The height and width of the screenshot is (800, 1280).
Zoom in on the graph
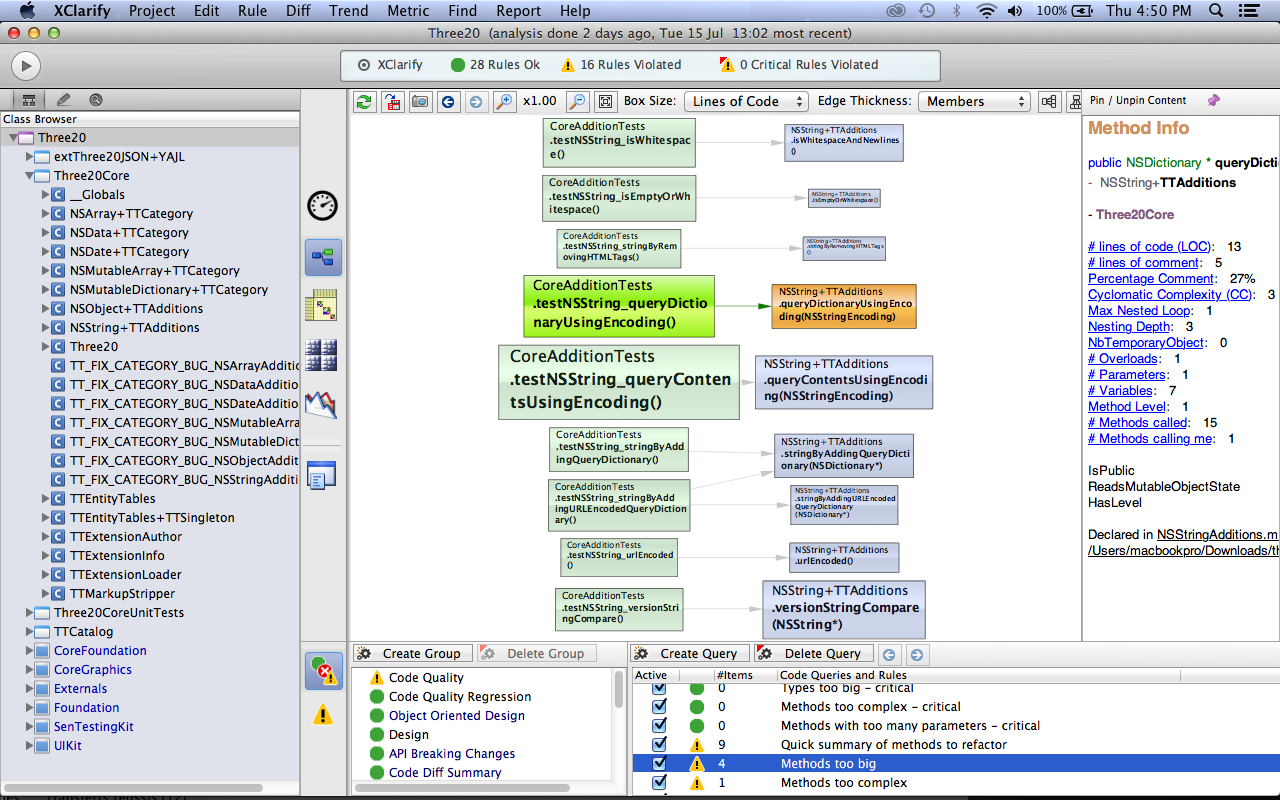505,102
